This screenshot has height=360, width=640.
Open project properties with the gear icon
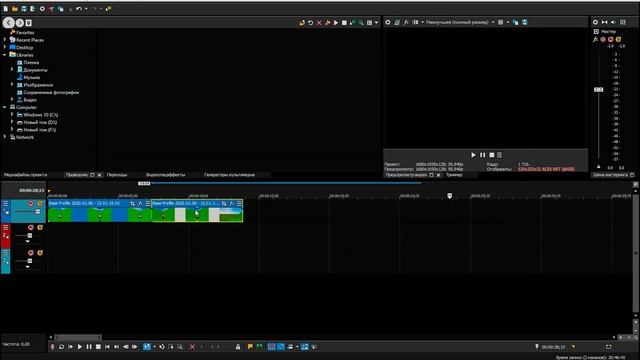click(42, 9)
